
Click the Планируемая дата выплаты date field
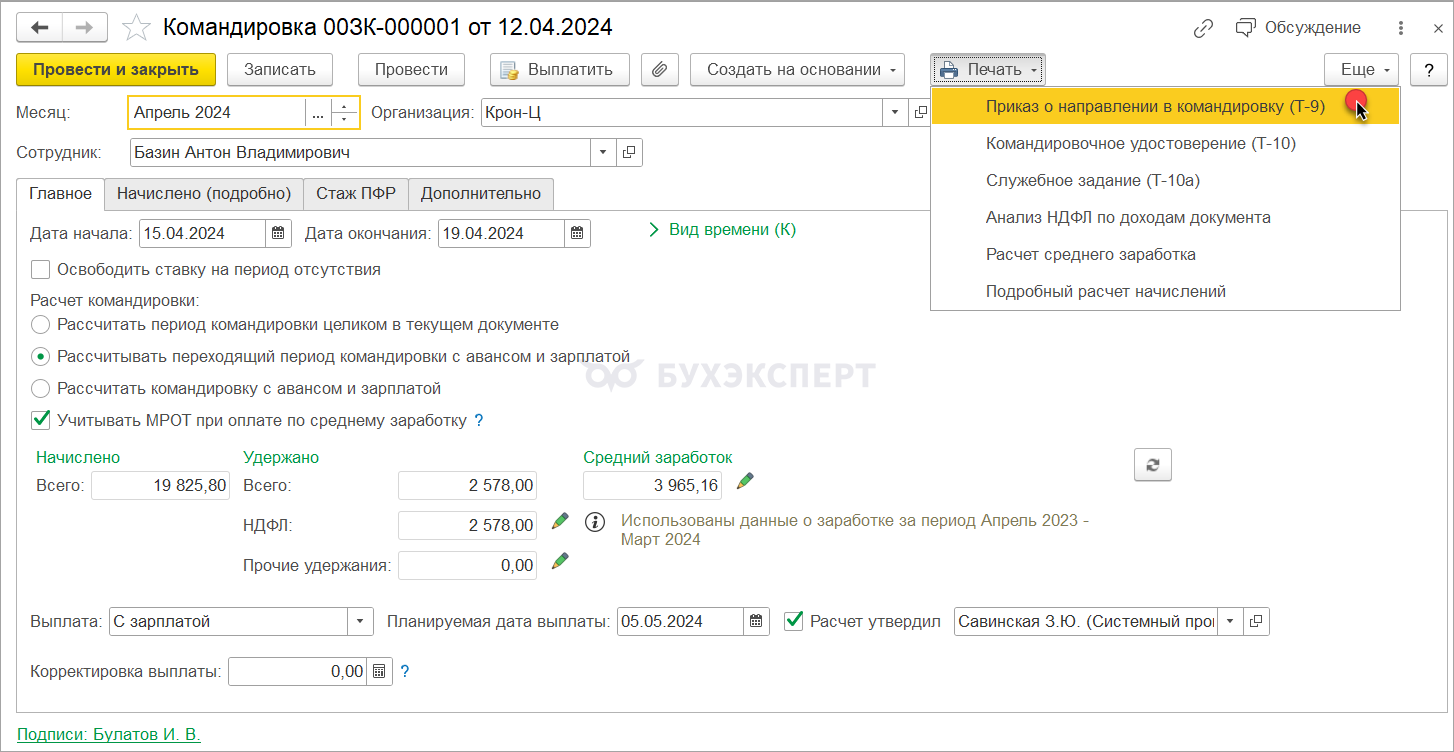680,621
